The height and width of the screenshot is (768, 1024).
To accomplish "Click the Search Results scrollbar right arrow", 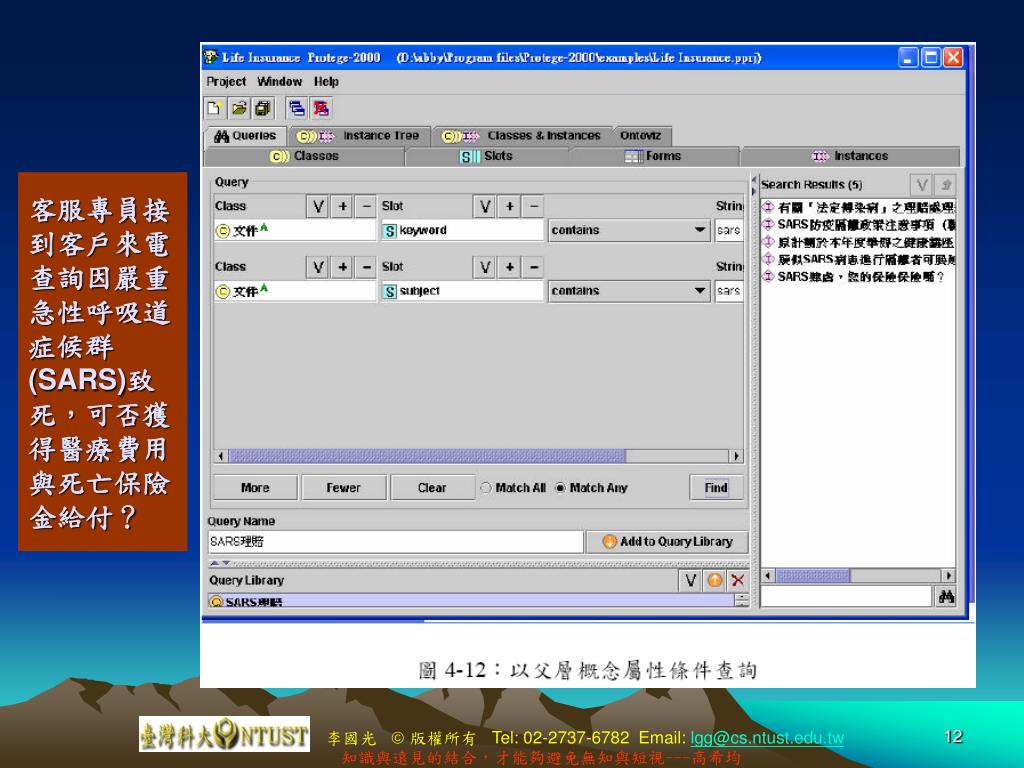I will (x=948, y=576).
